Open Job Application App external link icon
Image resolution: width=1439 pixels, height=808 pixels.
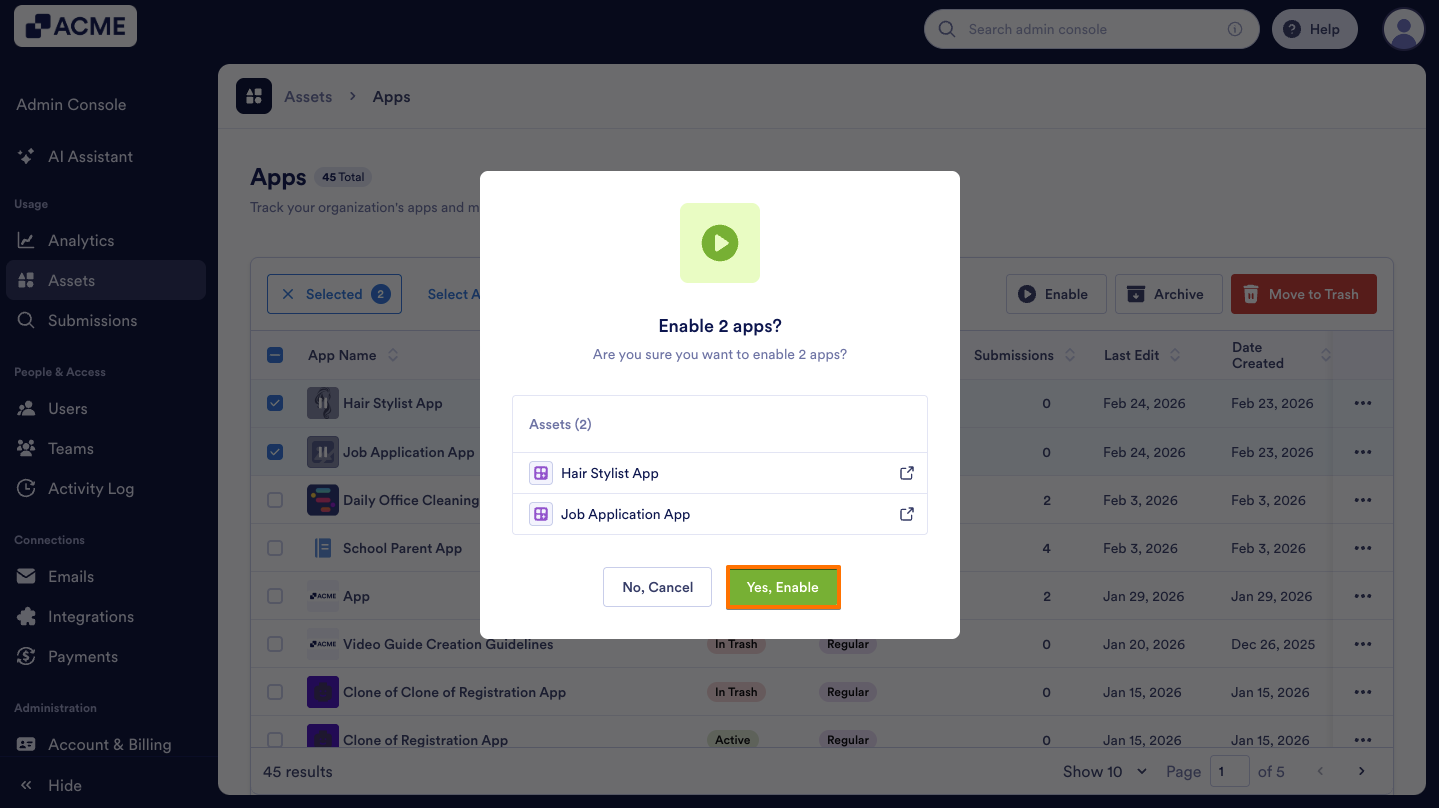click(x=907, y=514)
